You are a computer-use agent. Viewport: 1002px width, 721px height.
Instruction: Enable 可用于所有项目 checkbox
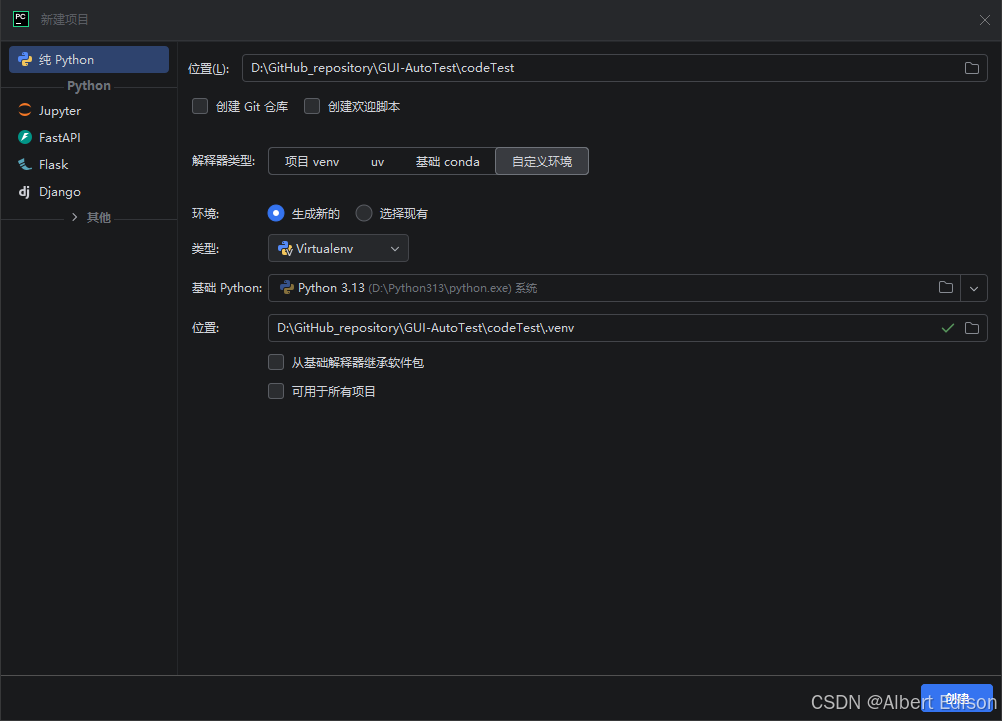(276, 391)
